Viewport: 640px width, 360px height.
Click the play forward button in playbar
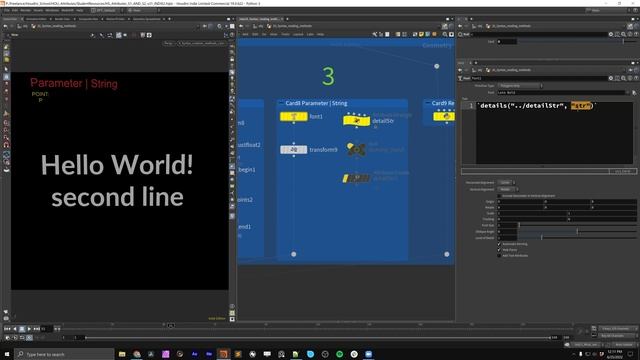pos(29,329)
